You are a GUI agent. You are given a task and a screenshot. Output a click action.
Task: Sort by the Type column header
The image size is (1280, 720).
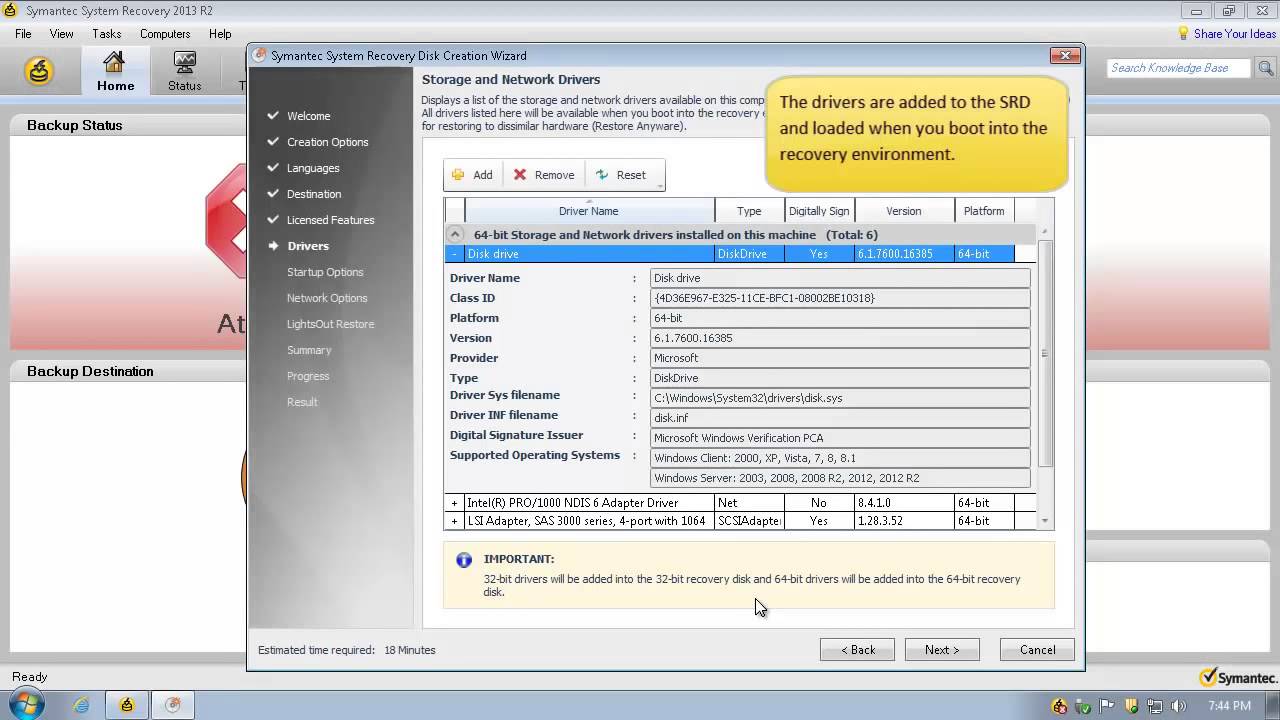tap(749, 211)
